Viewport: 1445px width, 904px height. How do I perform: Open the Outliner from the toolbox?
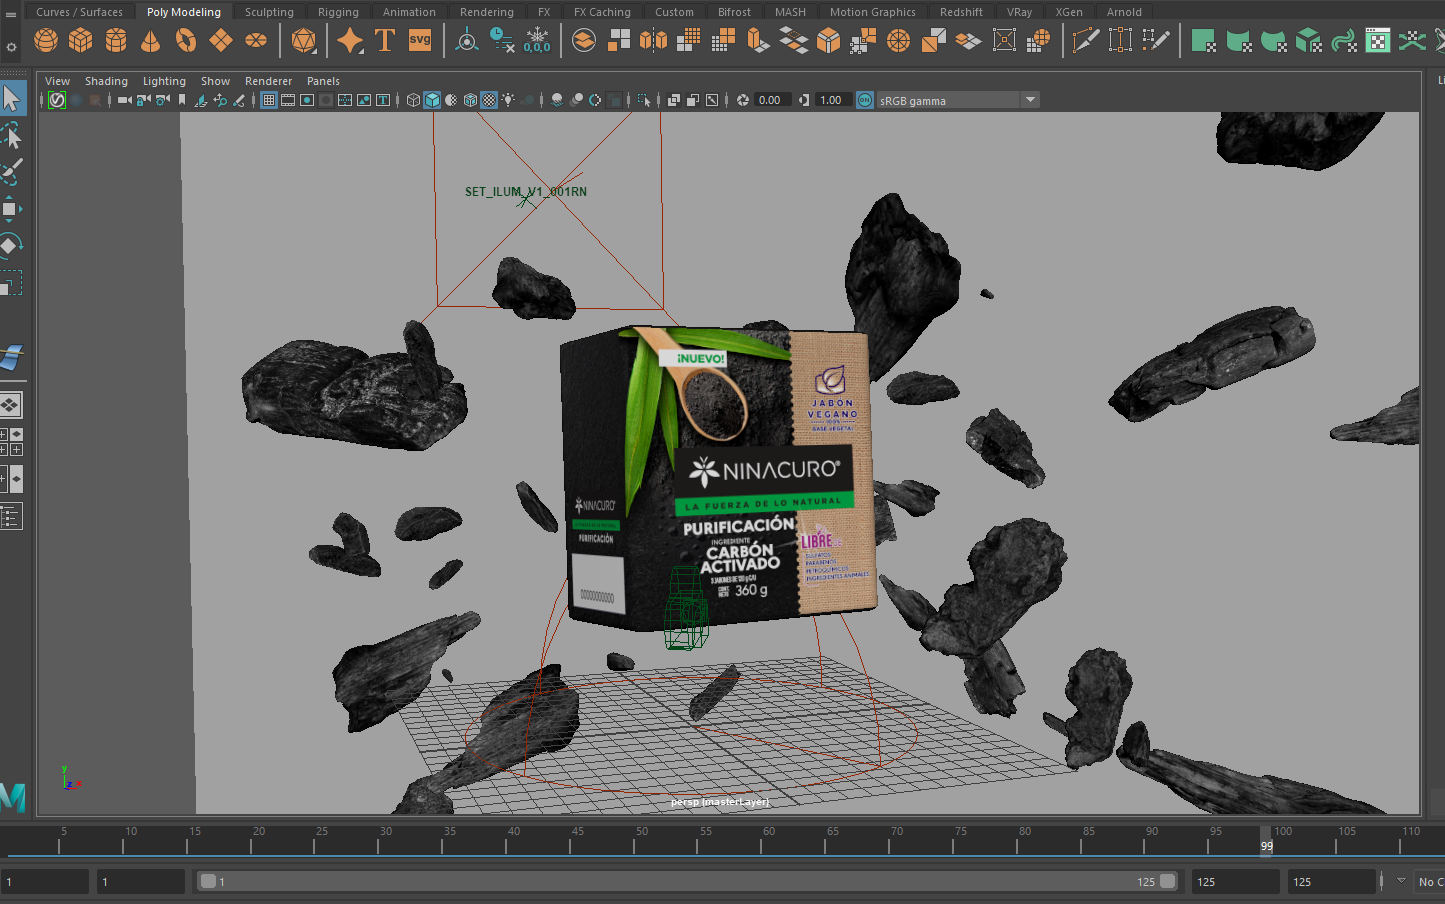coord(11,517)
